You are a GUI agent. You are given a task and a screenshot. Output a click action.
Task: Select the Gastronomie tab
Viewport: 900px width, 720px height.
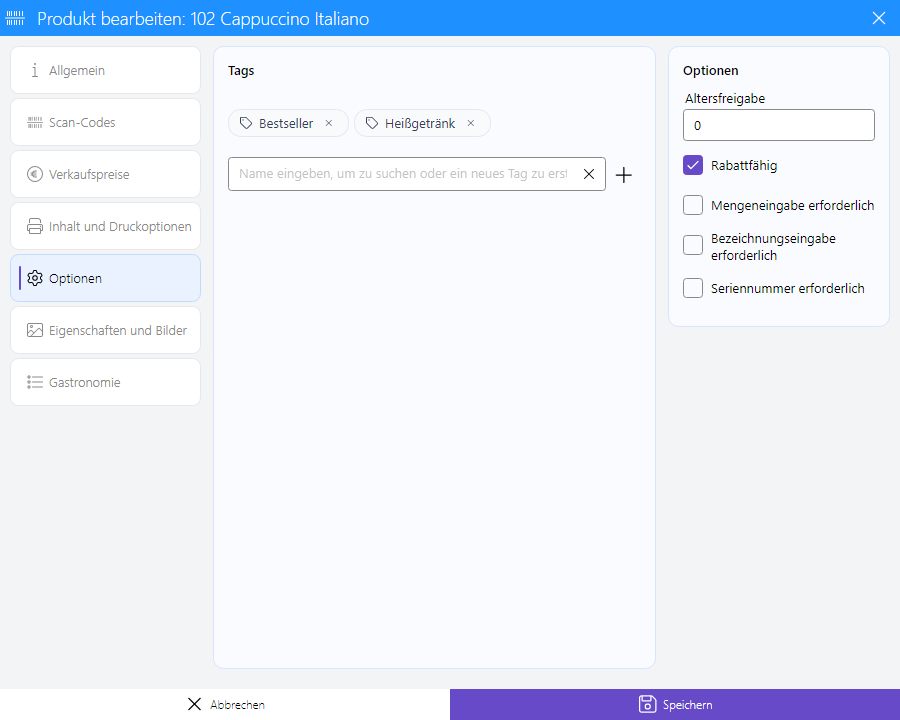point(106,382)
